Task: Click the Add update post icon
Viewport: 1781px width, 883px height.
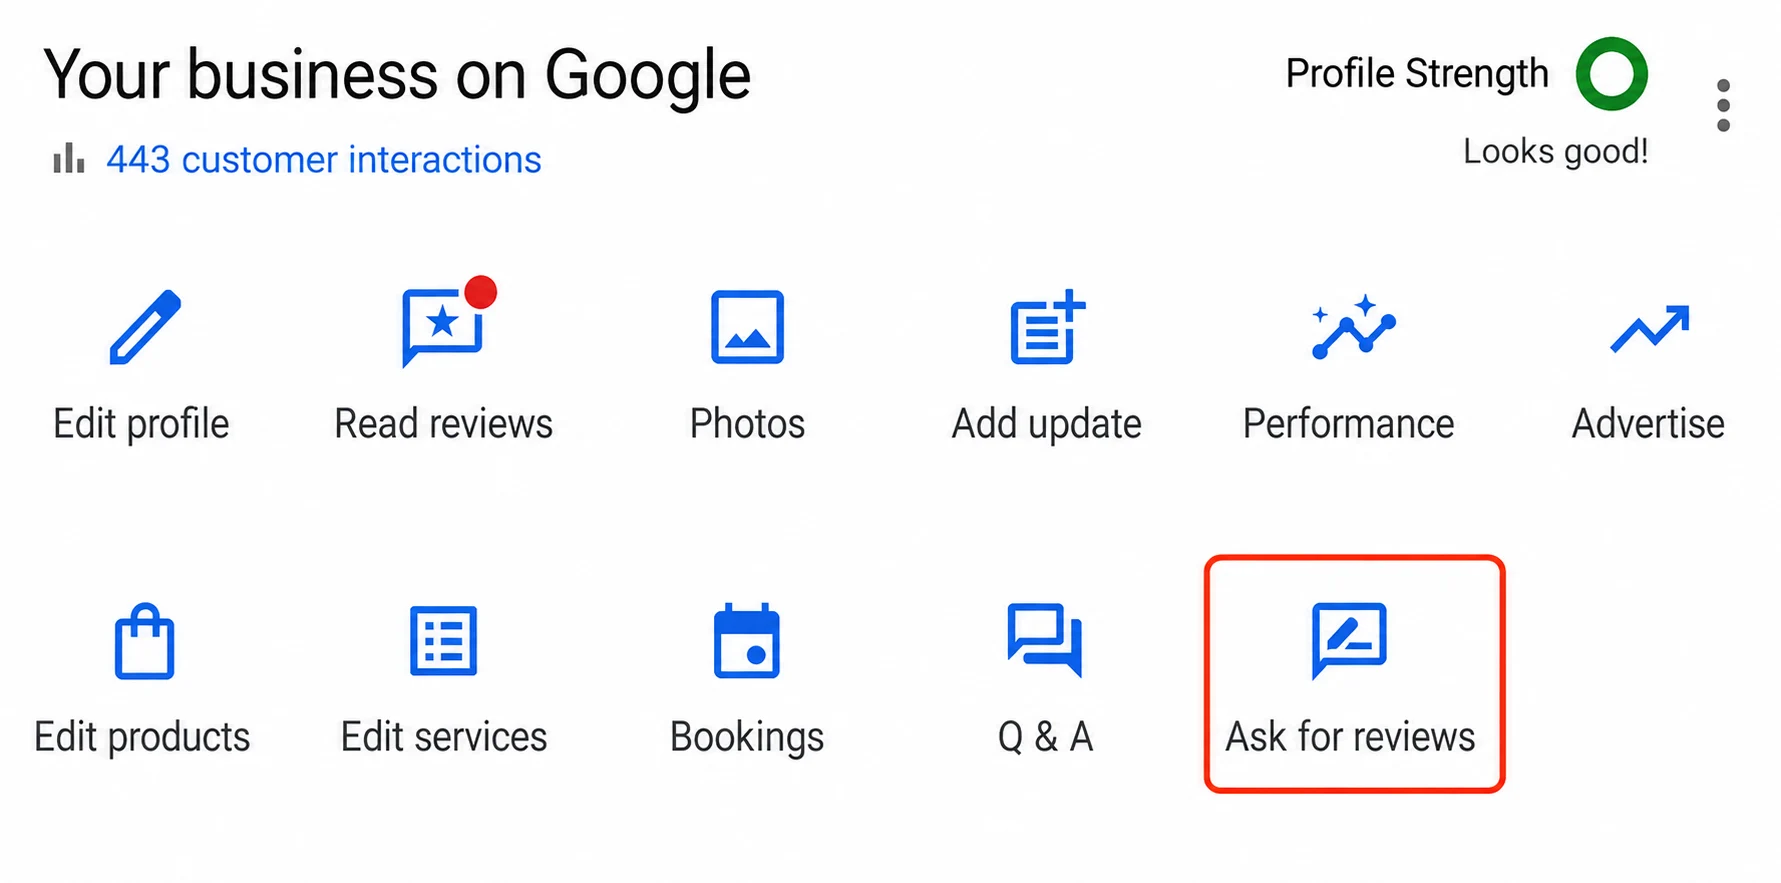Action: coord(1047,327)
